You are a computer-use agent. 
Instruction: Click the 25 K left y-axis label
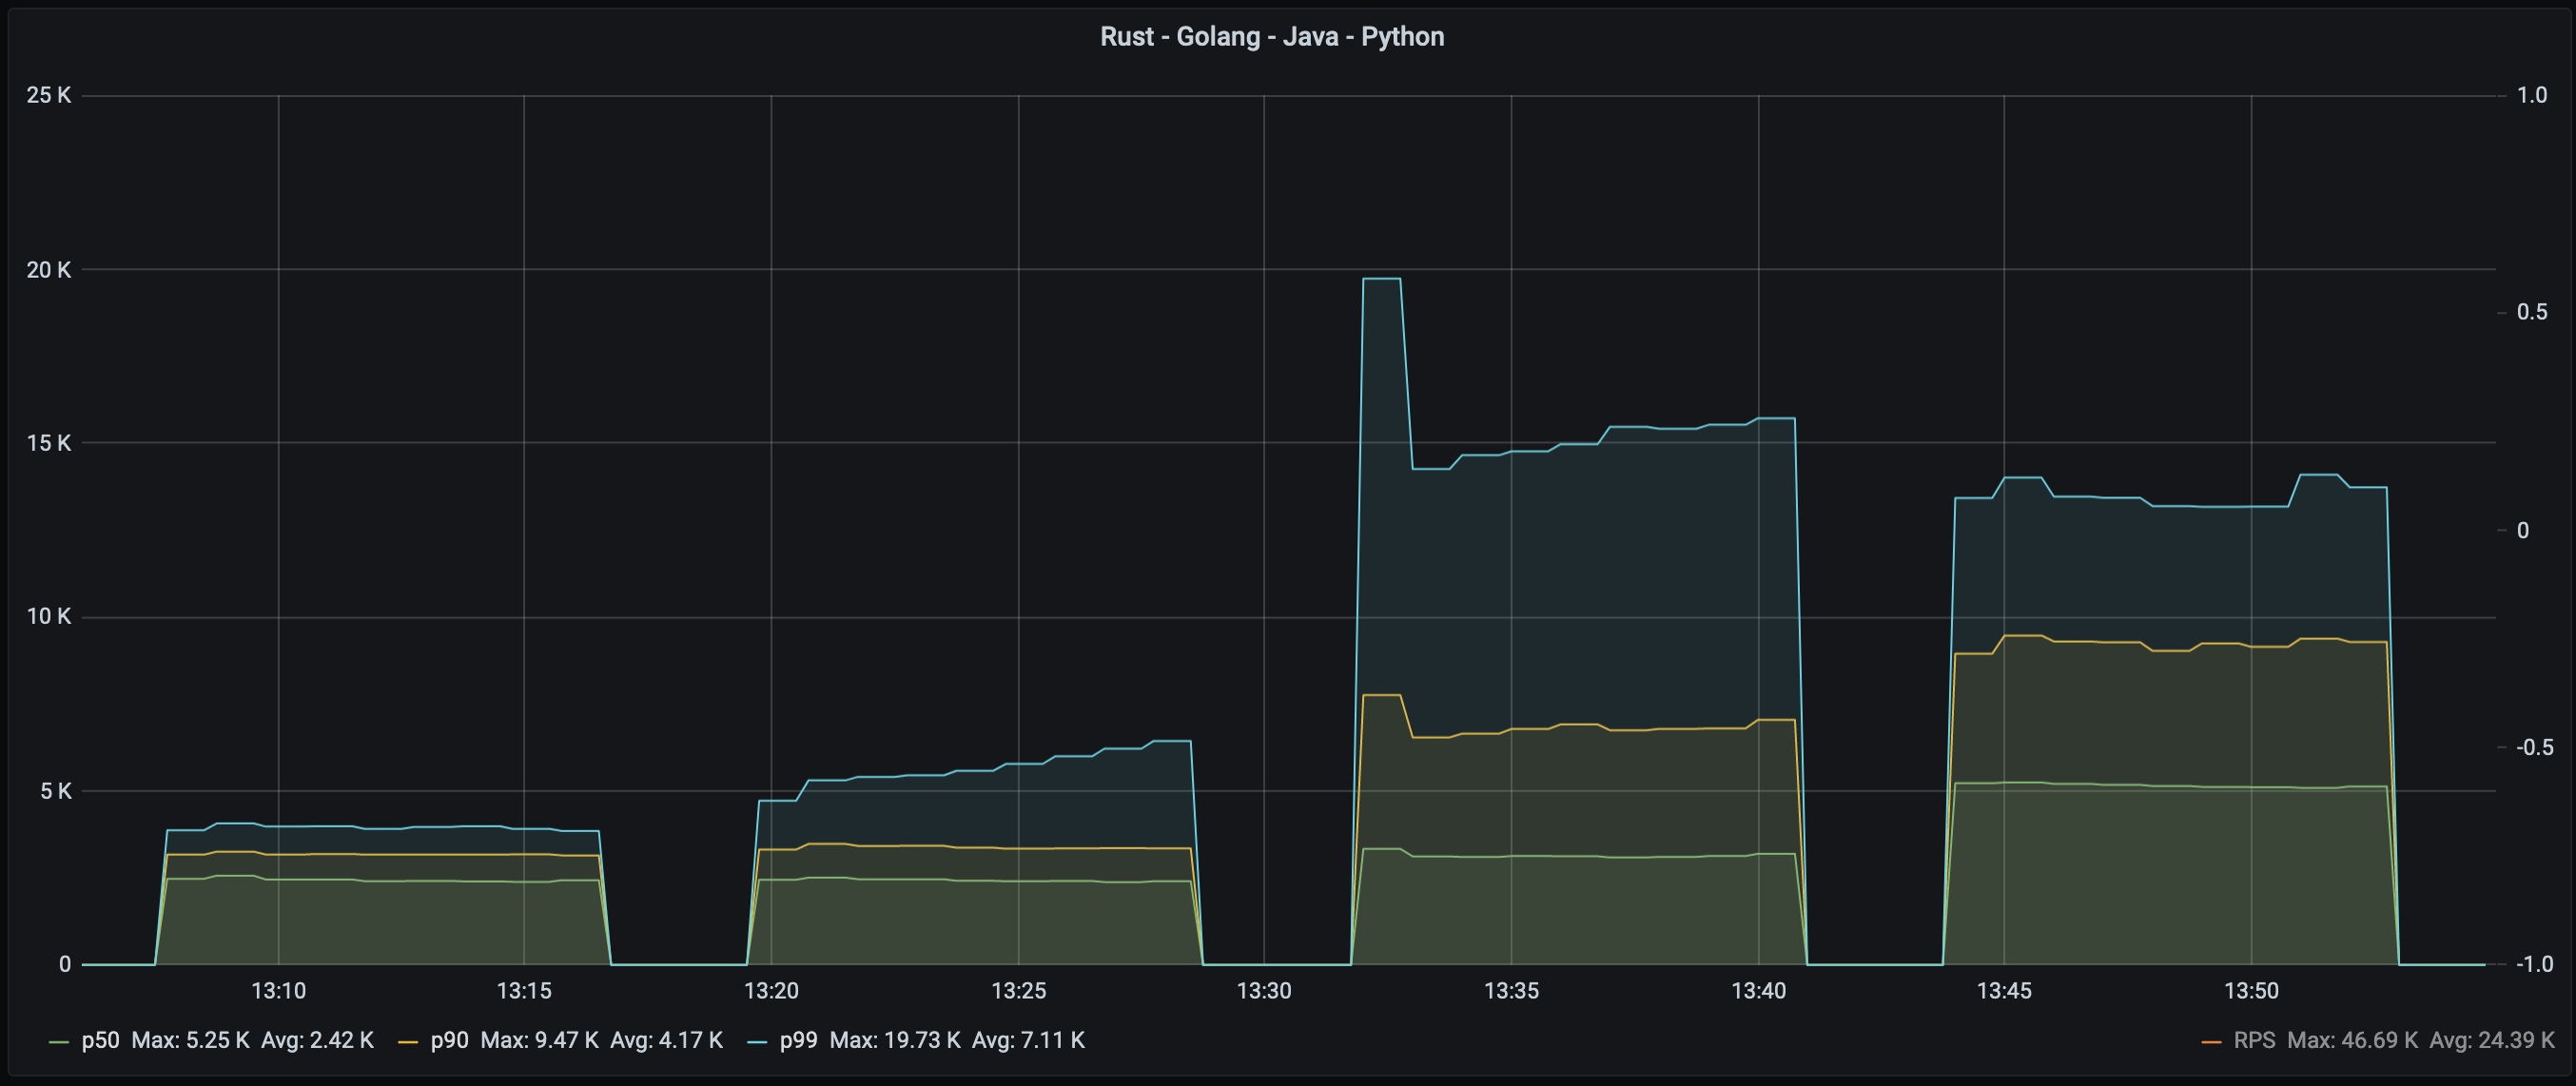pos(48,96)
